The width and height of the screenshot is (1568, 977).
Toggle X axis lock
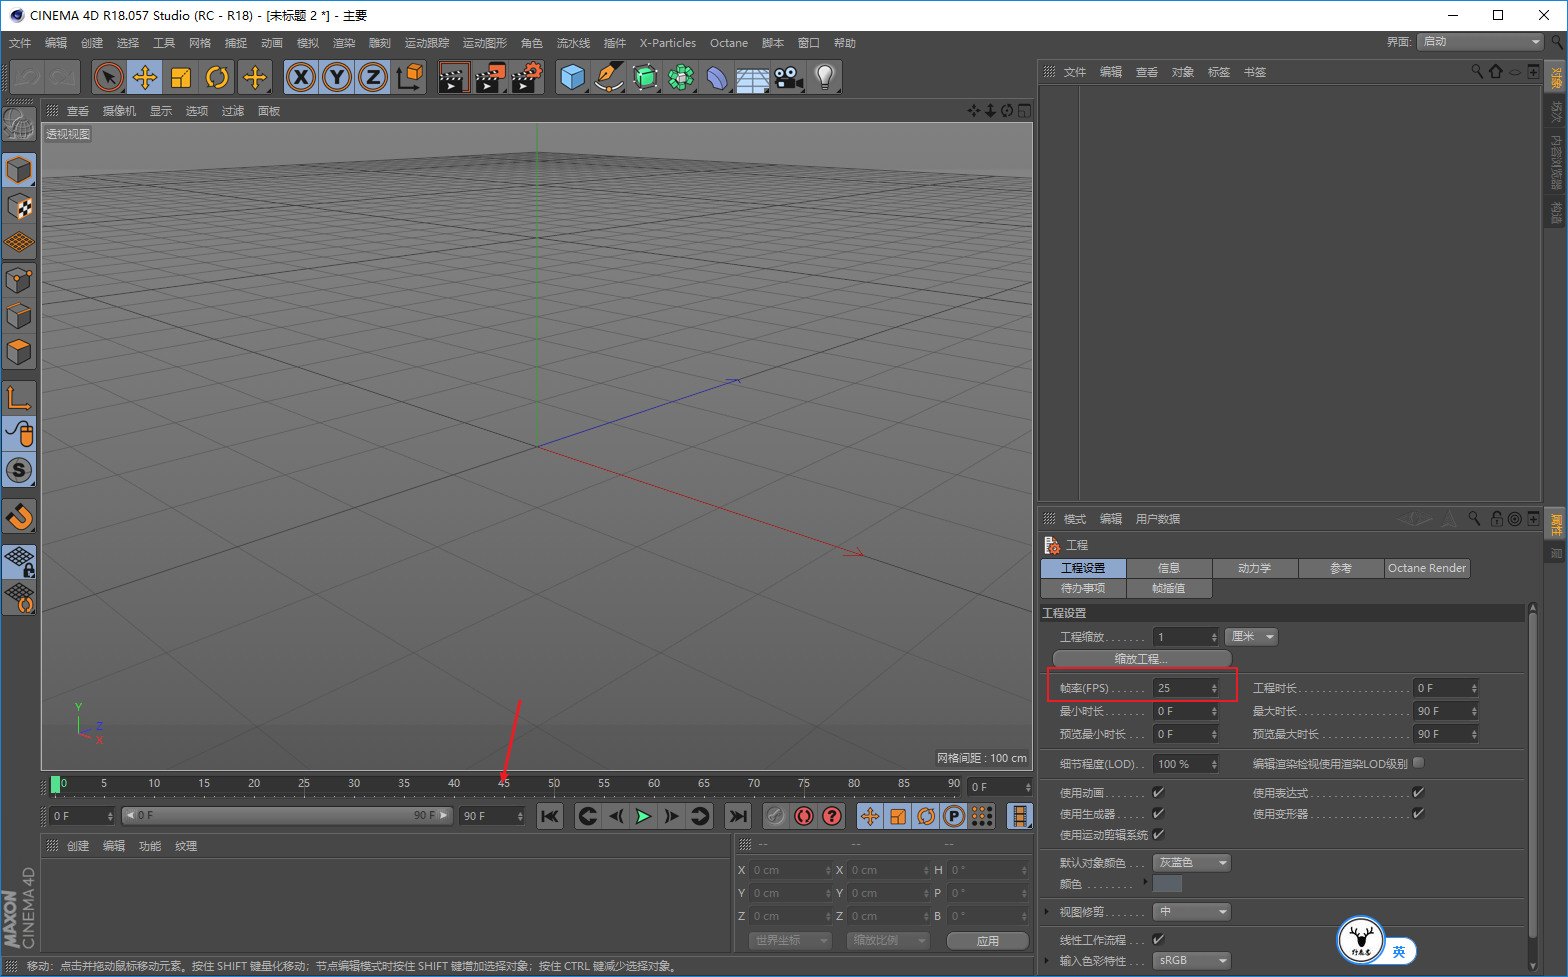click(x=300, y=77)
